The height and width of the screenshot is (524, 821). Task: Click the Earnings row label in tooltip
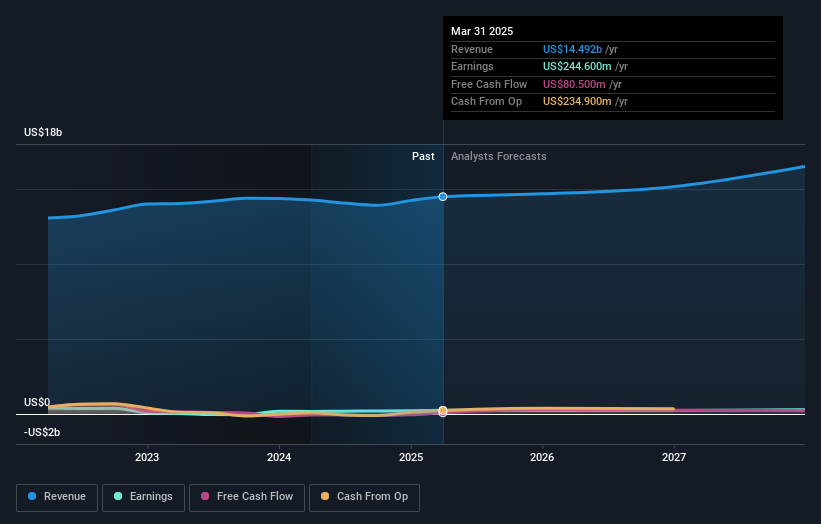point(472,66)
